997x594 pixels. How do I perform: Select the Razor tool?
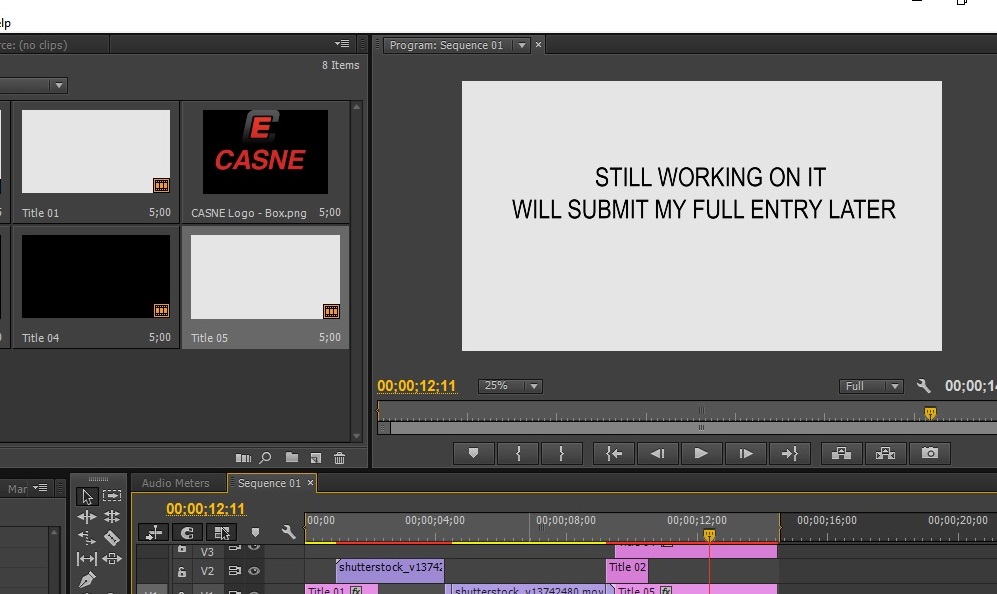click(x=112, y=538)
